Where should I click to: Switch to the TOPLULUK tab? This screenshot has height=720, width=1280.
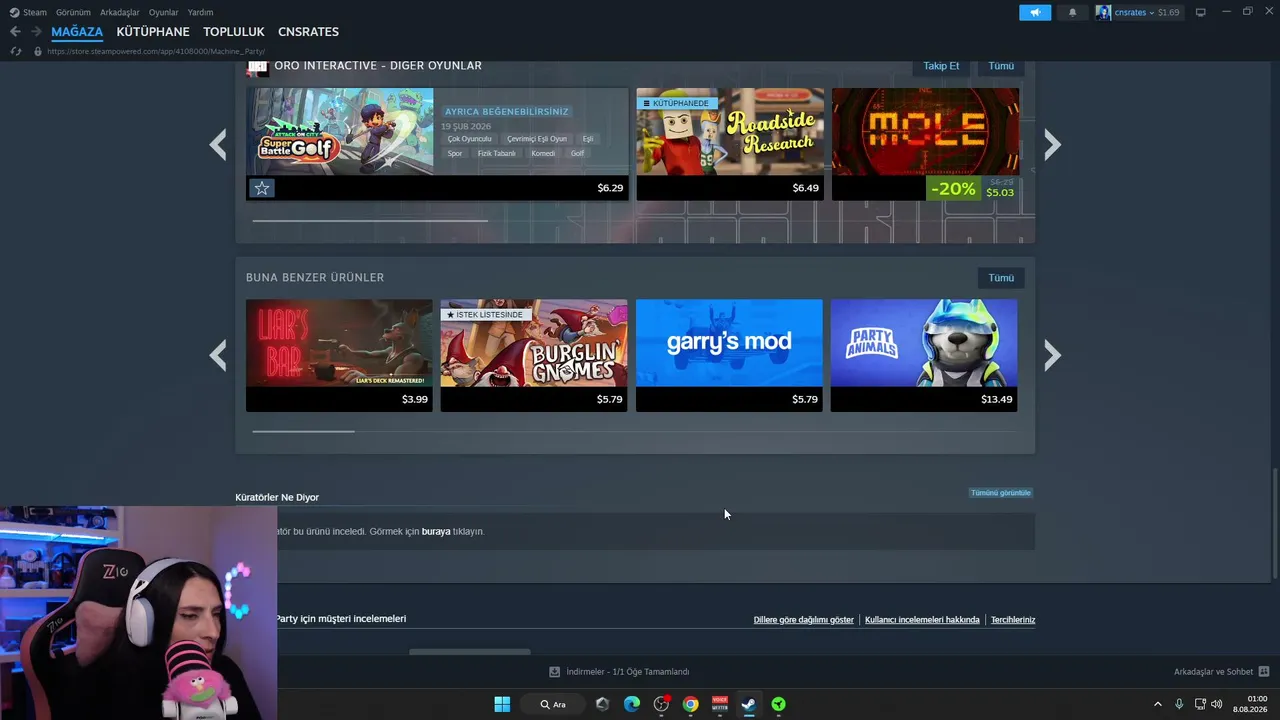point(234,32)
